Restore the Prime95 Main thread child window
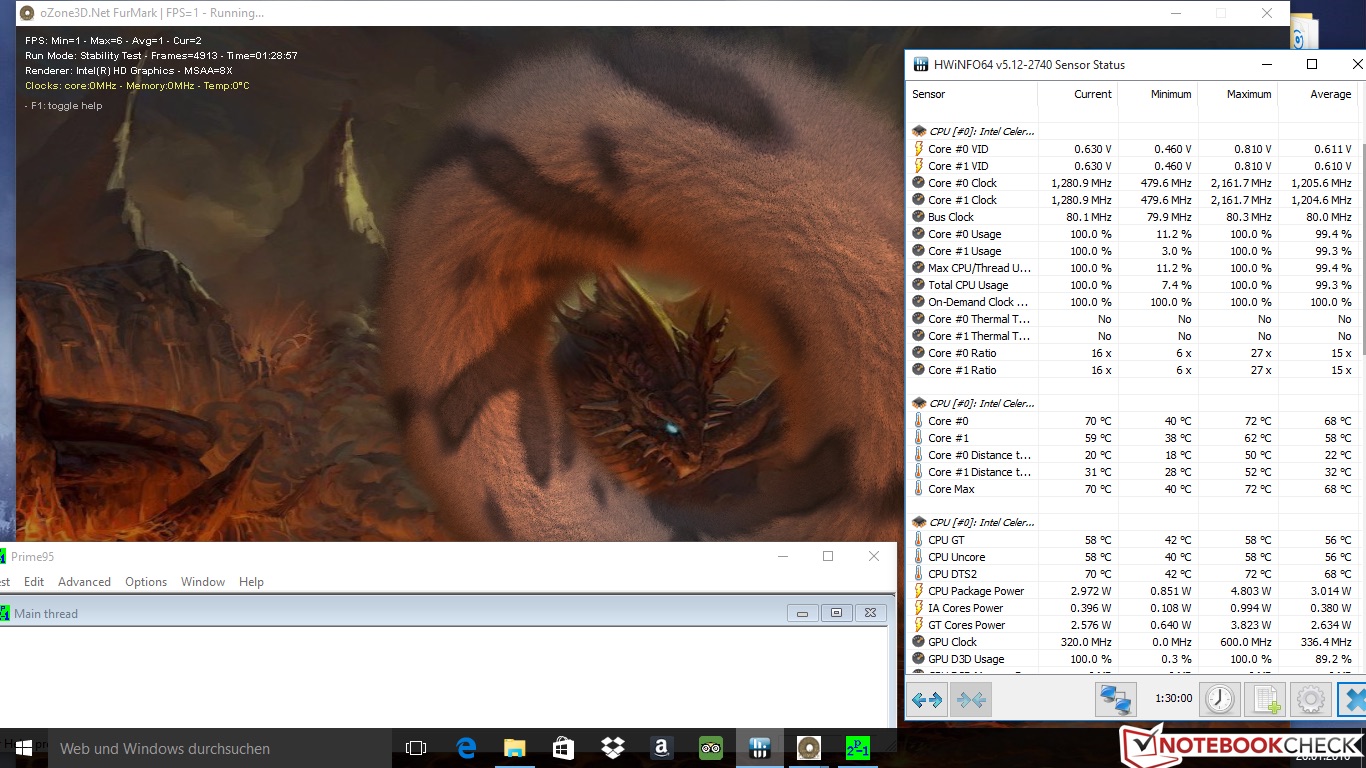 click(x=836, y=613)
